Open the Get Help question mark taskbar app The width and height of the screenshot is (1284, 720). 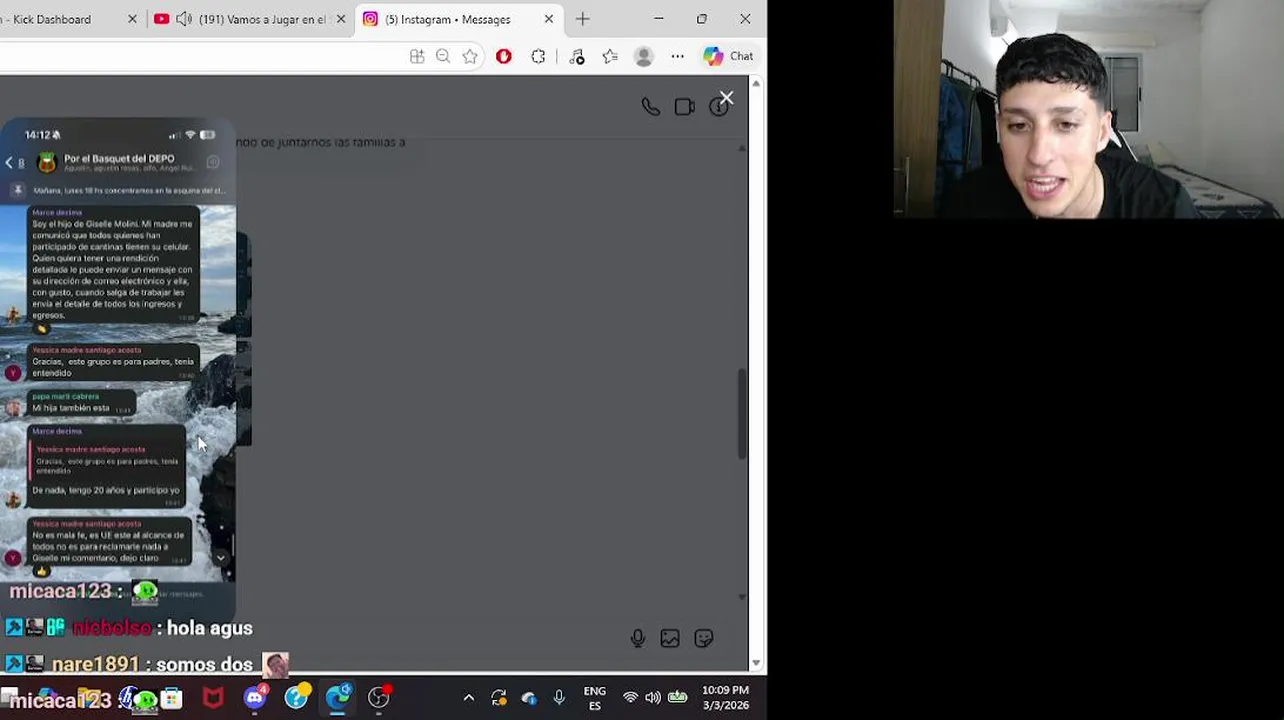296,697
